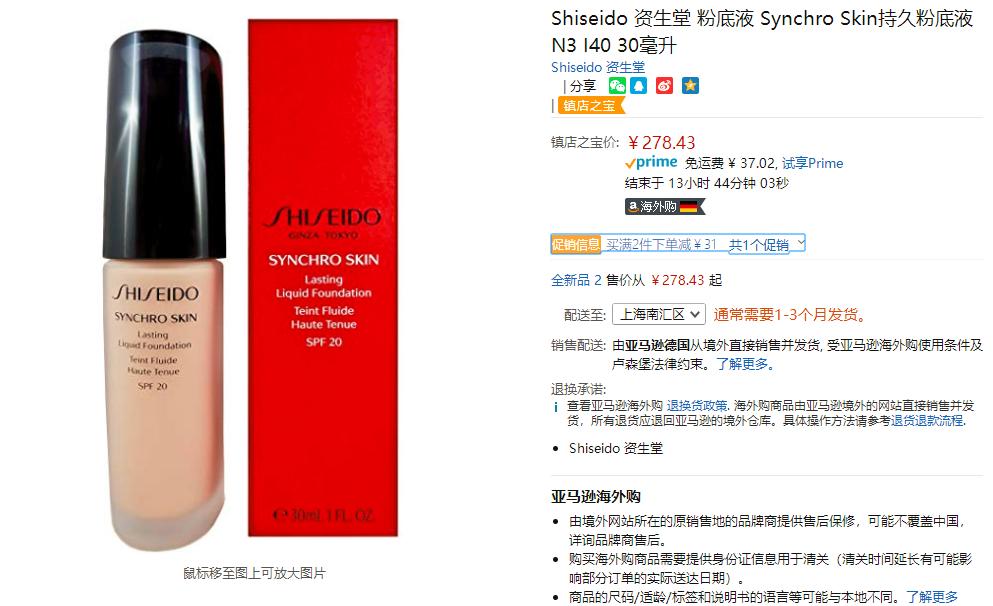Click the prime logo badge
Image resolution: width=993 pixels, height=606 pixels.
(651, 163)
